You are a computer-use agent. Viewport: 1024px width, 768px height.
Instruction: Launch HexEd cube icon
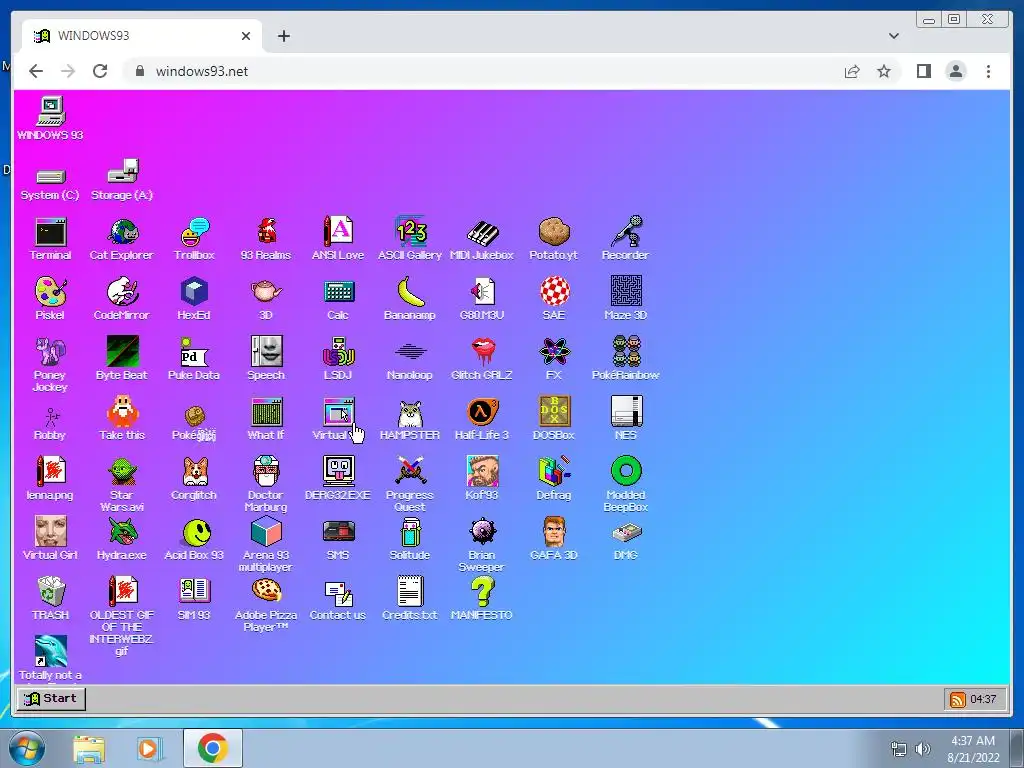click(x=195, y=291)
